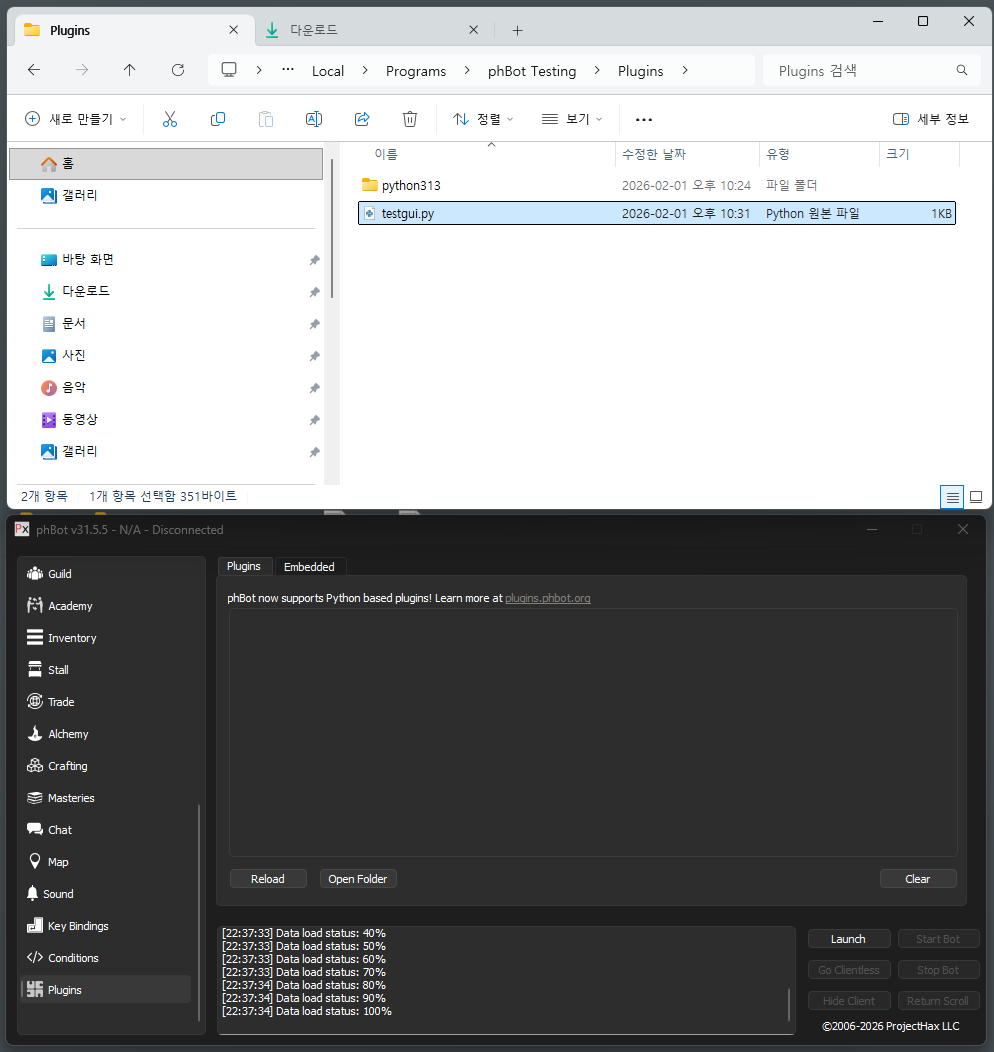The height and width of the screenshot is (1052, 994).
Task: Select the Key Bindings entry
Action: 77,926
